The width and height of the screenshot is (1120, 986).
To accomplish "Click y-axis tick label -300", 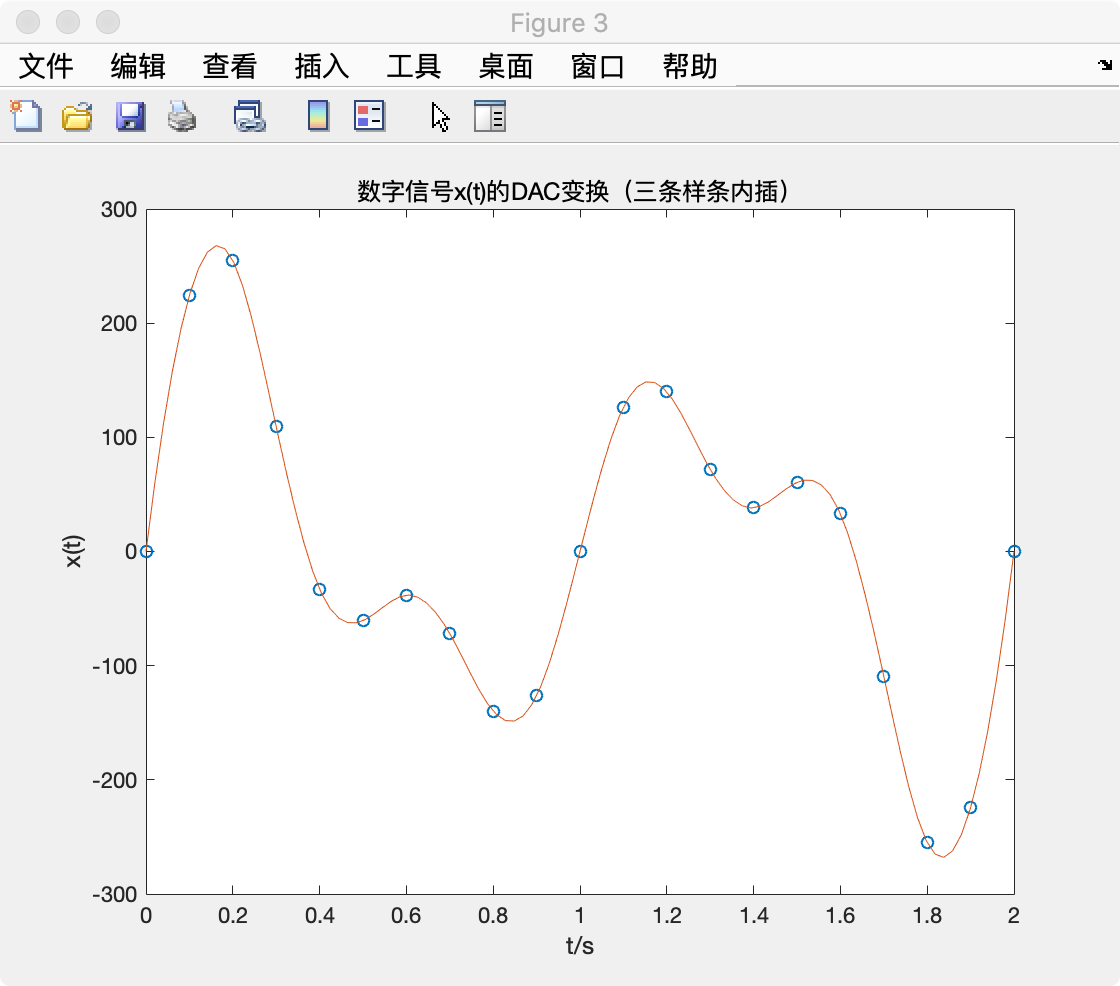I will [x=114, y=895].
